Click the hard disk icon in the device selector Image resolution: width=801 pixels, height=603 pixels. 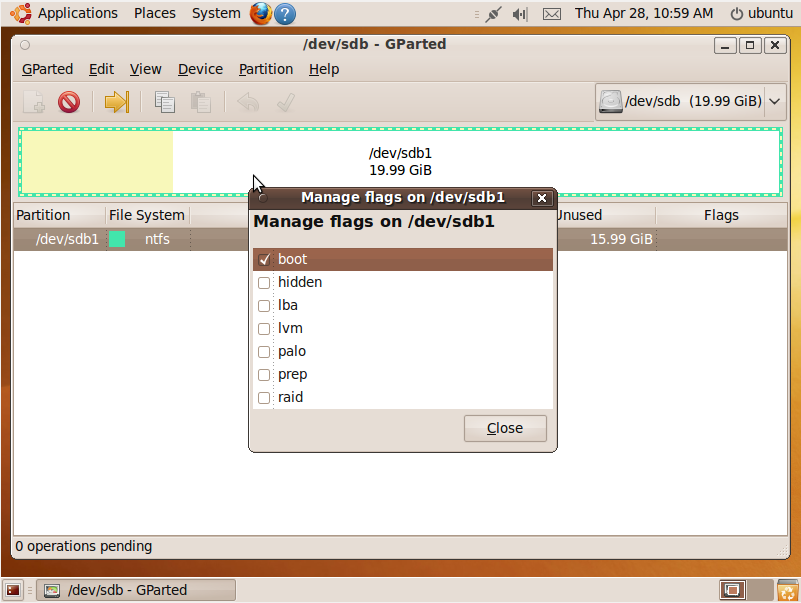pyautogui.click(x=610, y=101)
